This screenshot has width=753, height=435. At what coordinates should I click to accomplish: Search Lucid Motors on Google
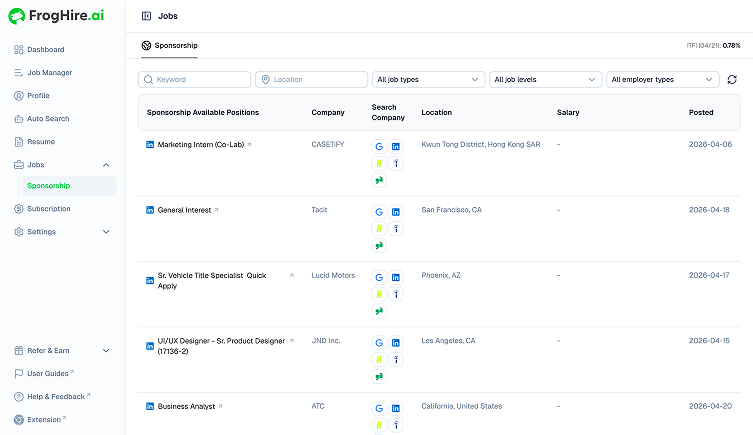[379, 277]
